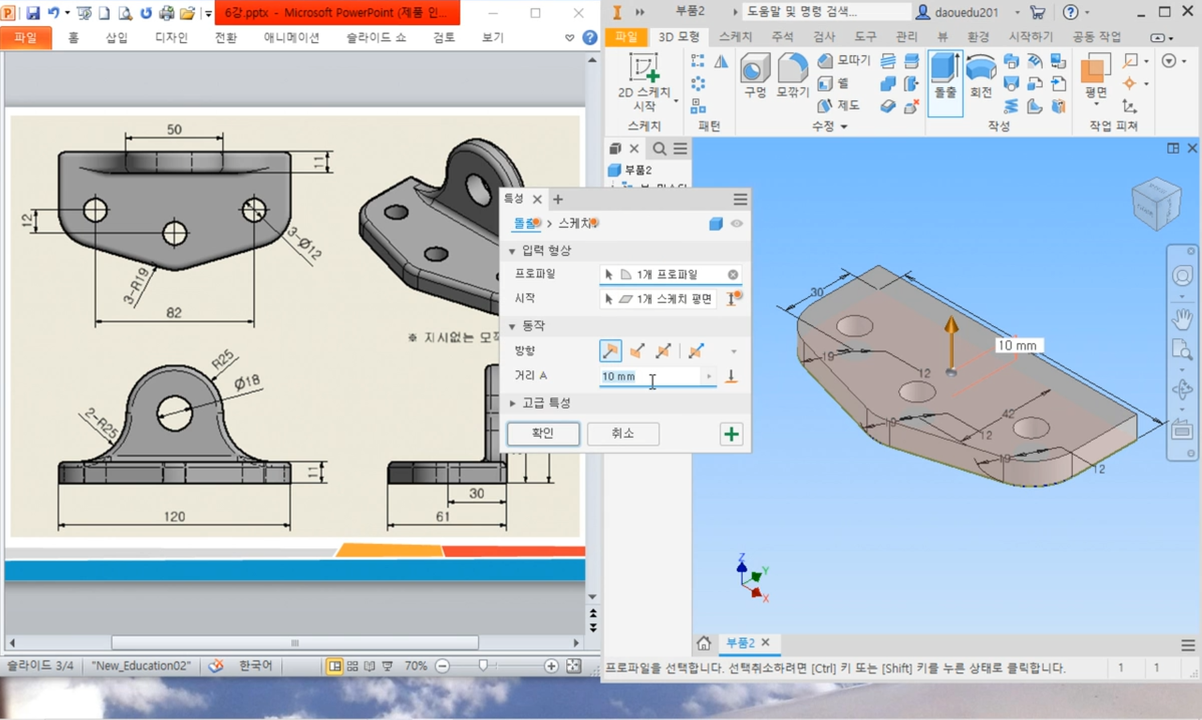Open the Insert (삽입) tab in PowerPoint
Image resolution: width=1202 pixels, height=720 pixels.
coord(117,37)
